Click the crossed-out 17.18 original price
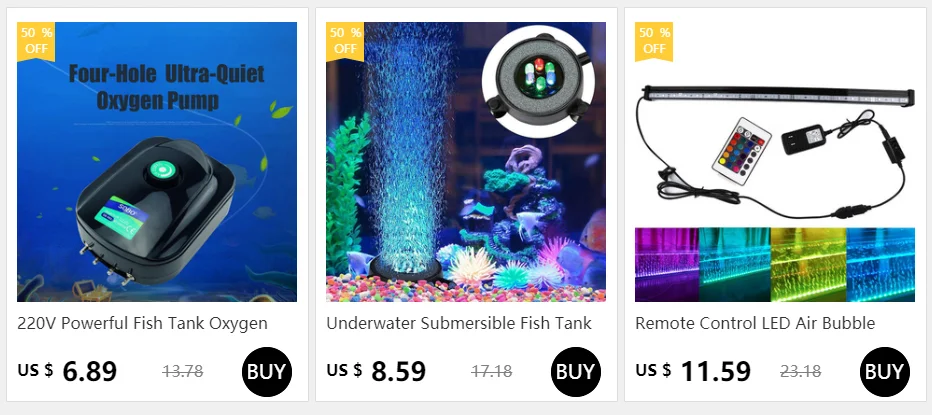 [492, 372]
